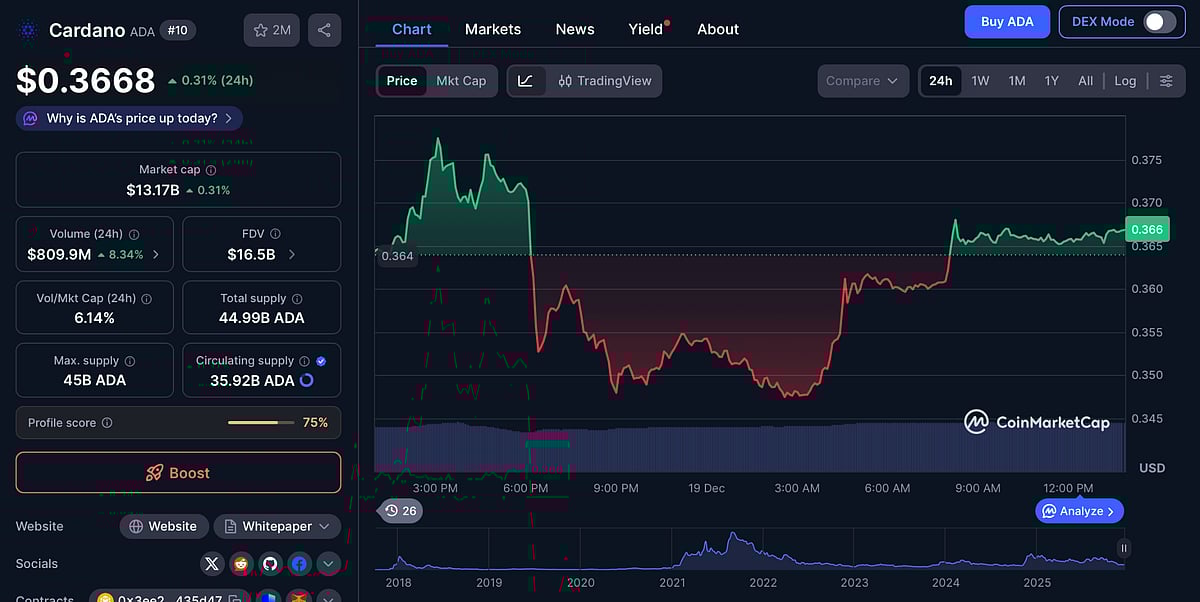Viewport: 1200px width, 602px height.
Task: Open the News tab
Action: (574, 29)
